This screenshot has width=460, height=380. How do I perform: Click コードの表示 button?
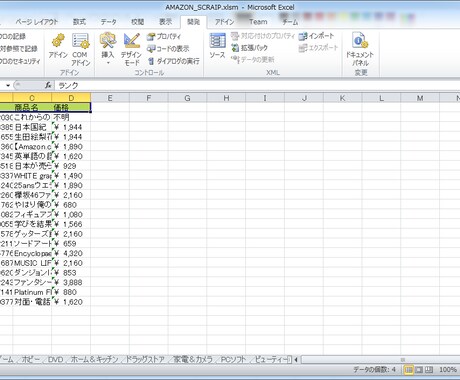point(168,49)
